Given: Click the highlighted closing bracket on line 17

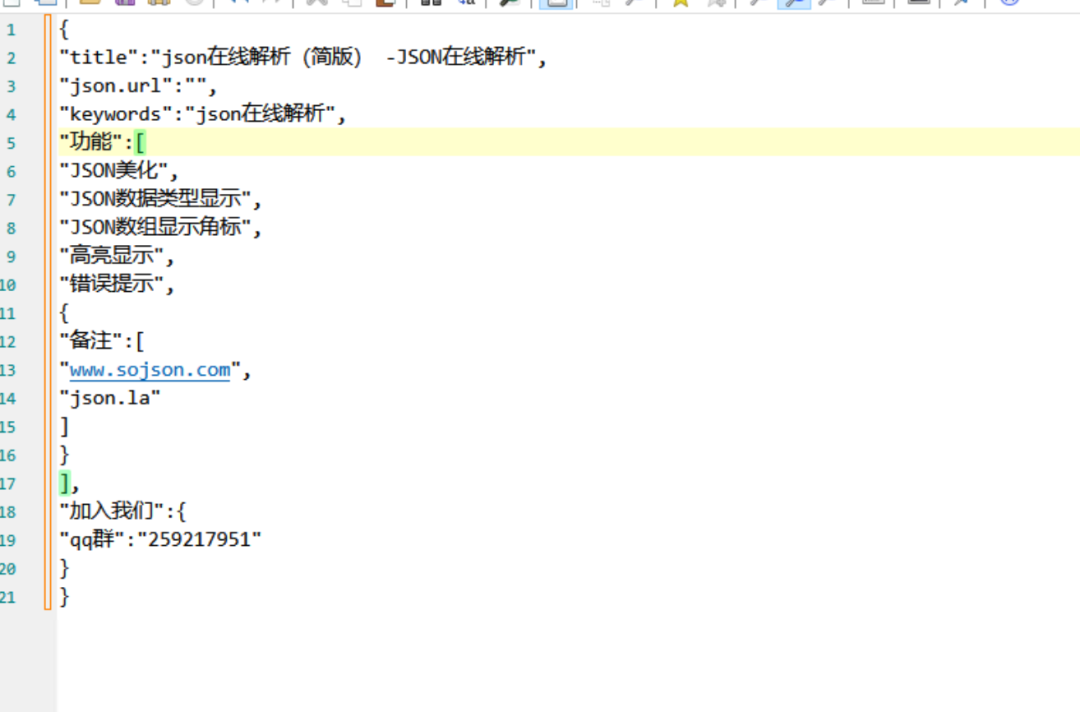Looking at the screenshot, I should pyautogui.click(x=65, y=483).
